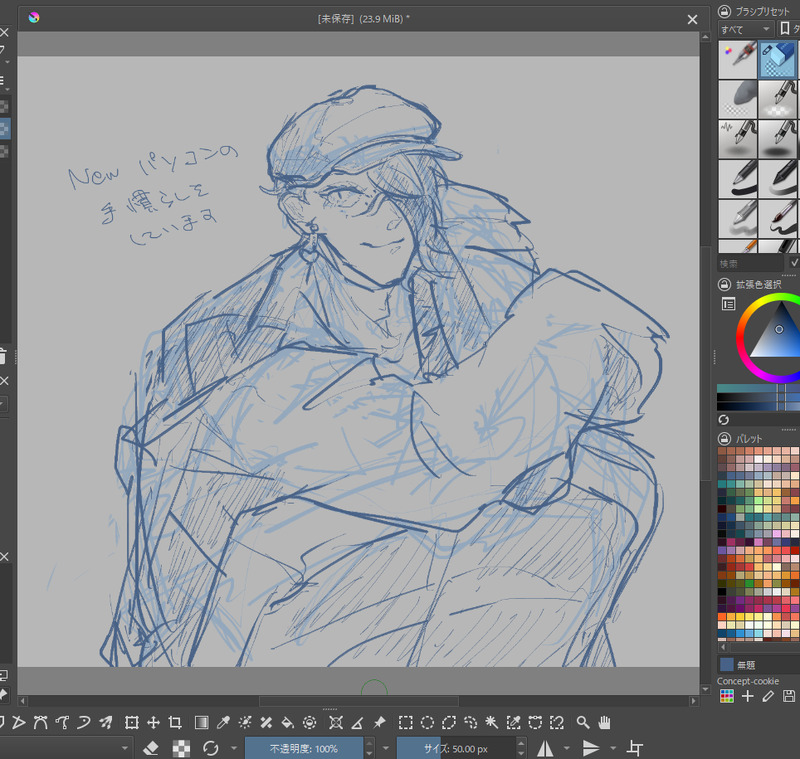The image size is (800, 759).
Task: Open the すべて brush tag dropdown
Action: [746, 29]
